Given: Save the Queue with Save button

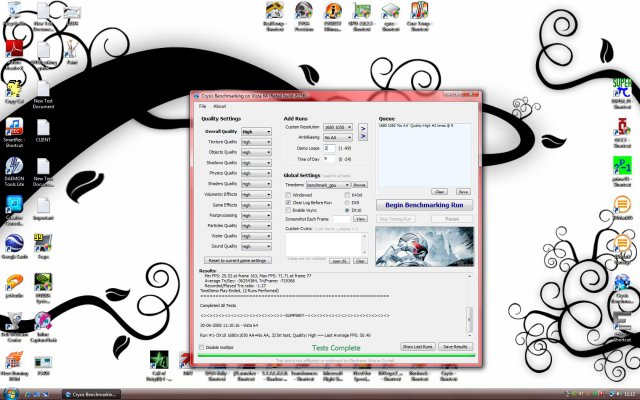Looking at the screenshot, I should pyautogui.click(x=463, y=192).
